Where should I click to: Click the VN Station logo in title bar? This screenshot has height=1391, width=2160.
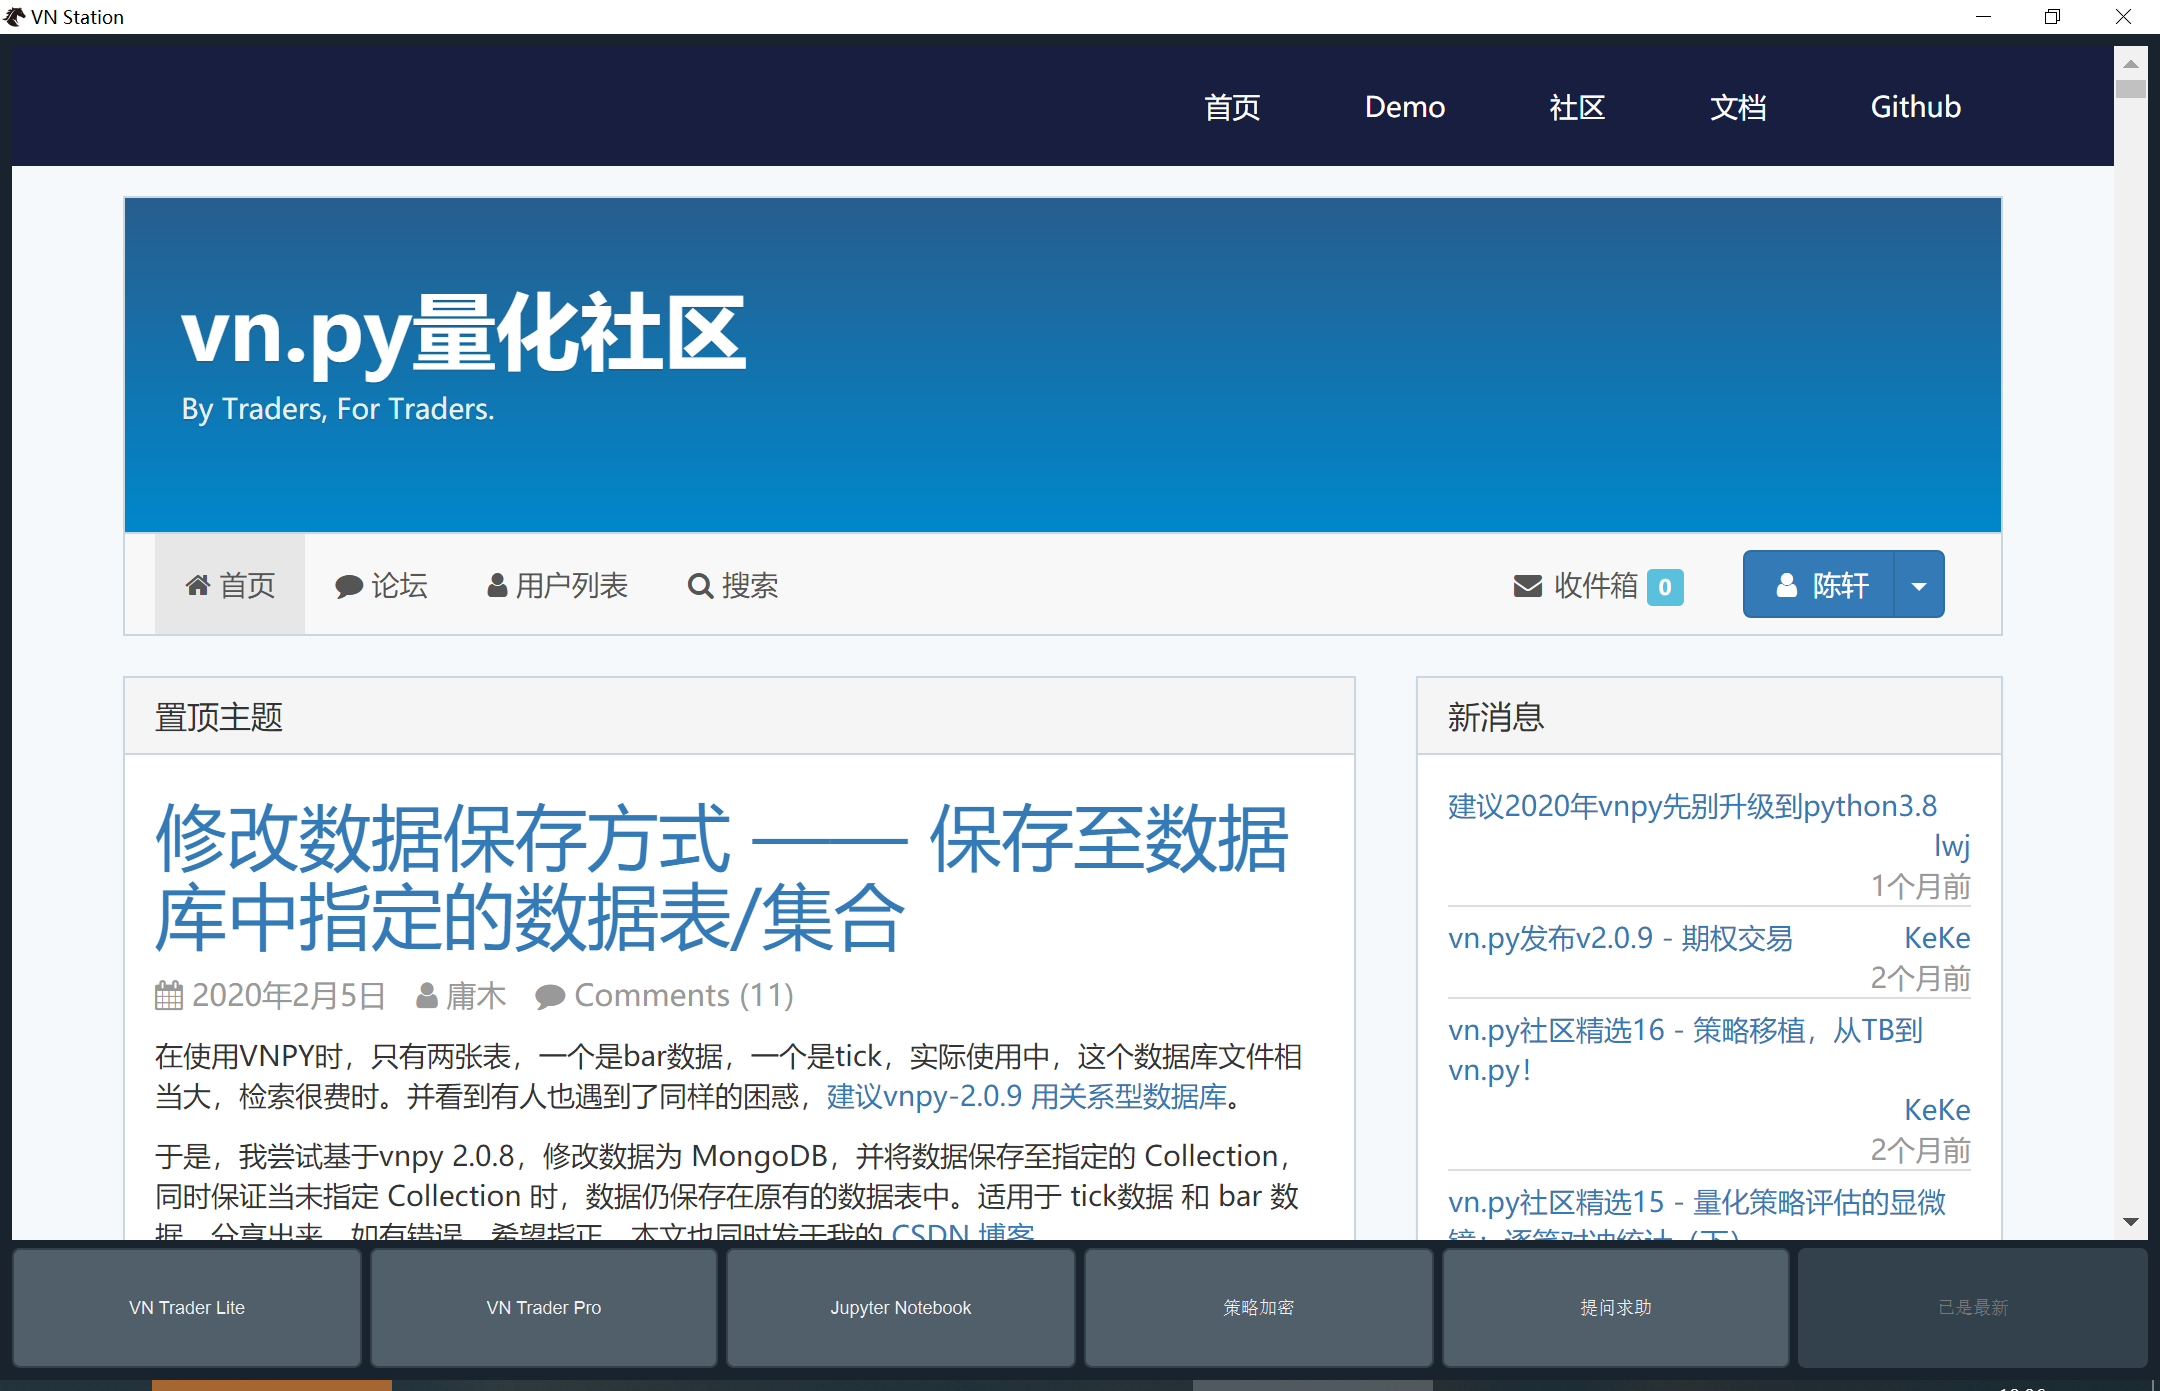pos(15,16)
